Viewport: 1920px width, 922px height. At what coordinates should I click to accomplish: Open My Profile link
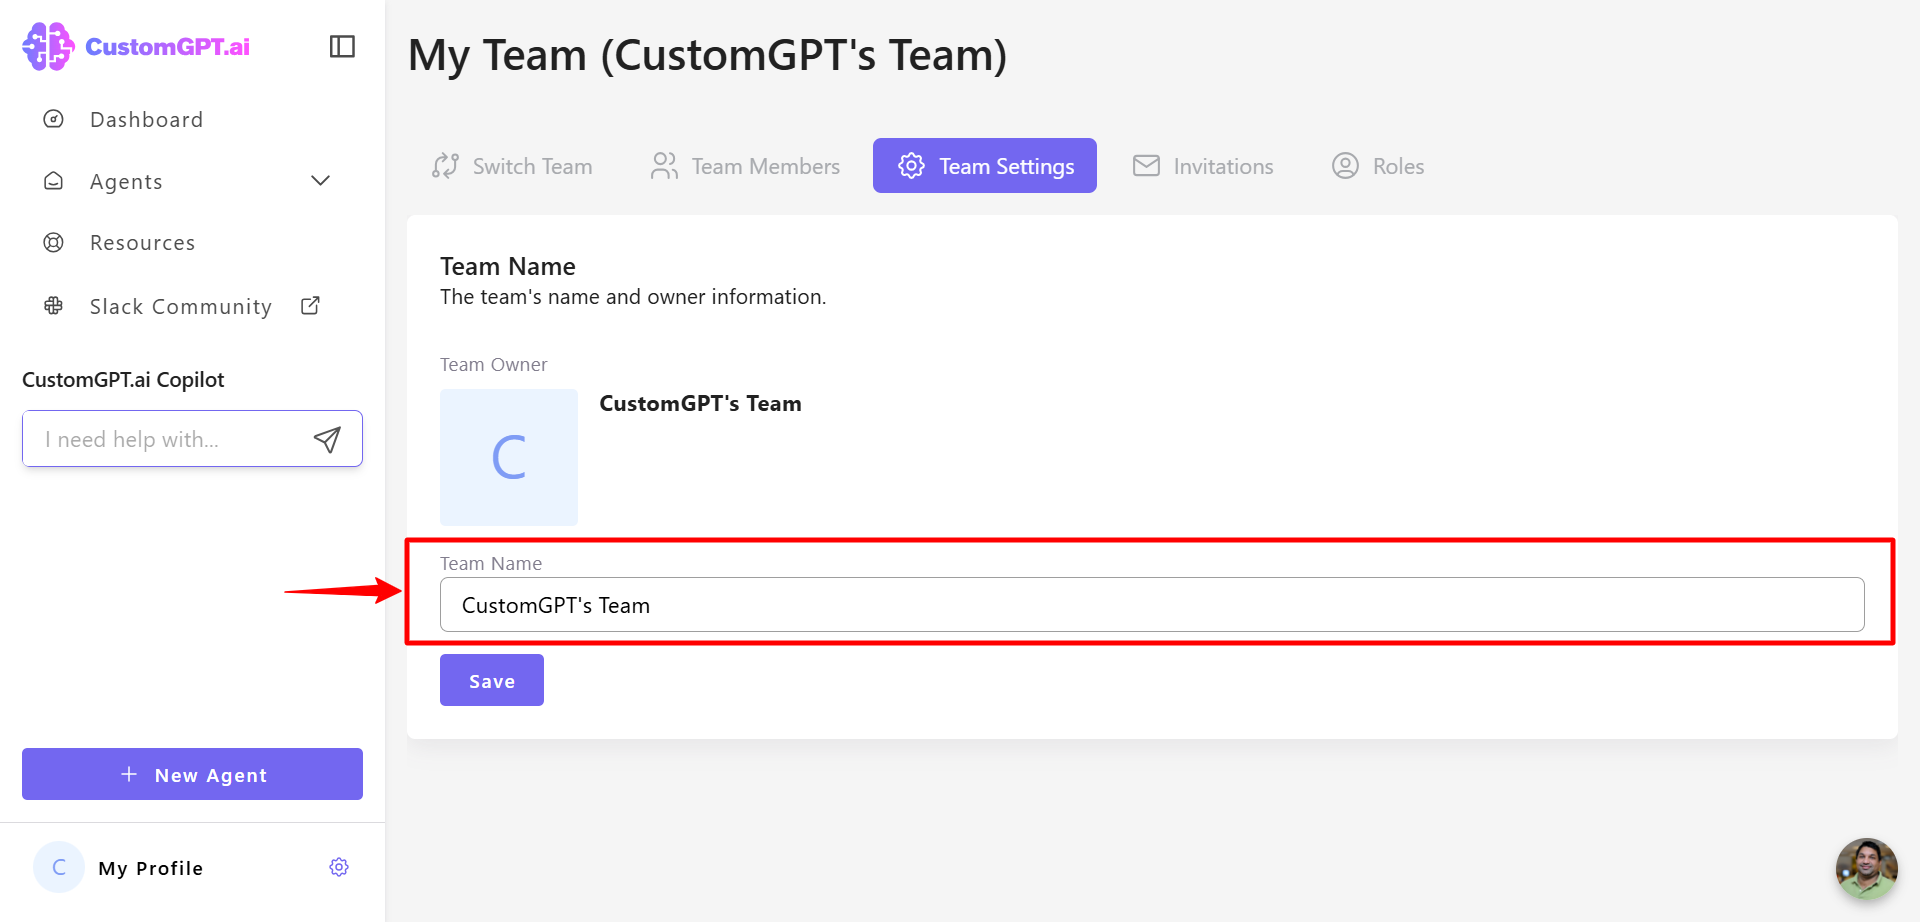coord(150,868)
